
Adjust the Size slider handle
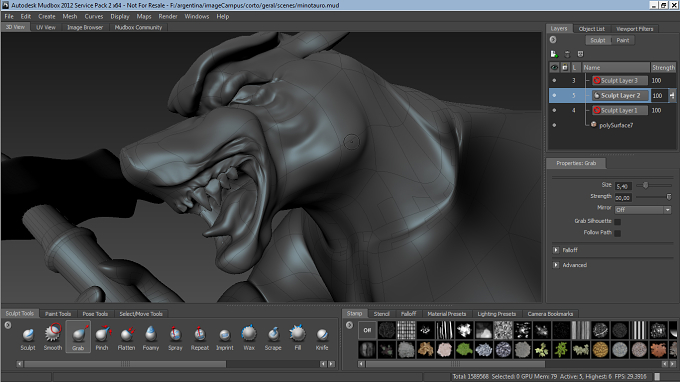click(645, 186)
